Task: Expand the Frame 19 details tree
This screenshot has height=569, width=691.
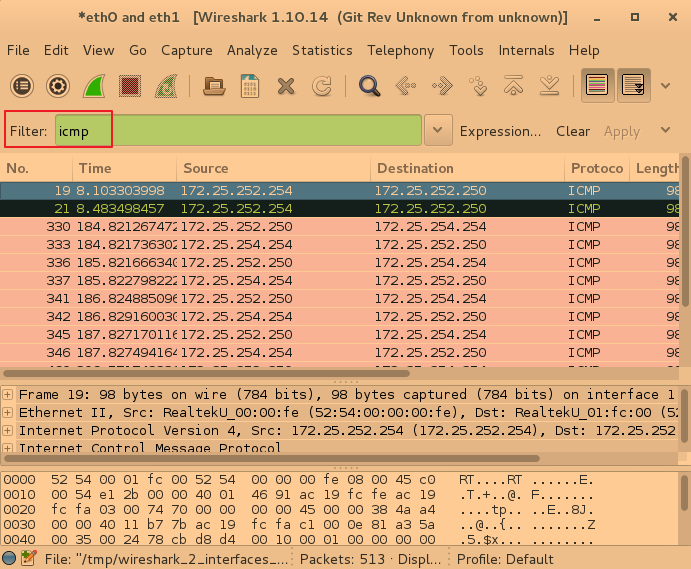Action: 8,395
